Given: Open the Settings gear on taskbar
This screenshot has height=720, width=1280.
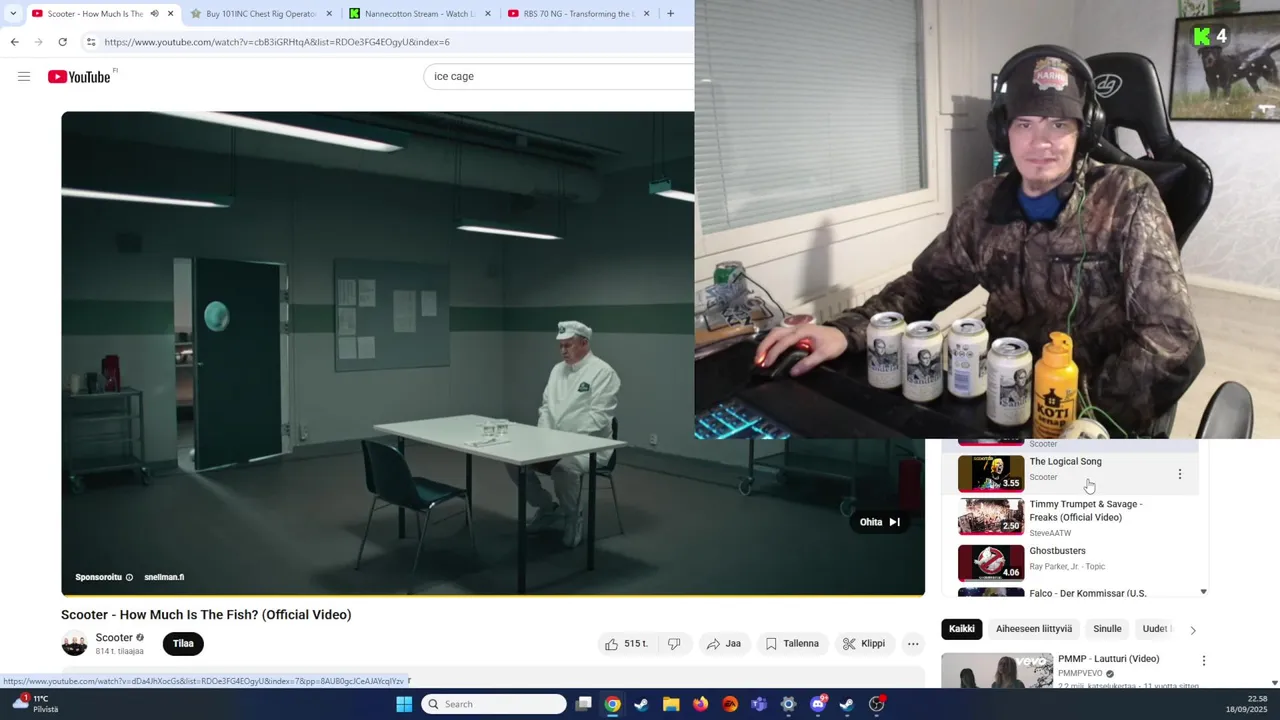Looking at the screenshot, I should point(788,704).
